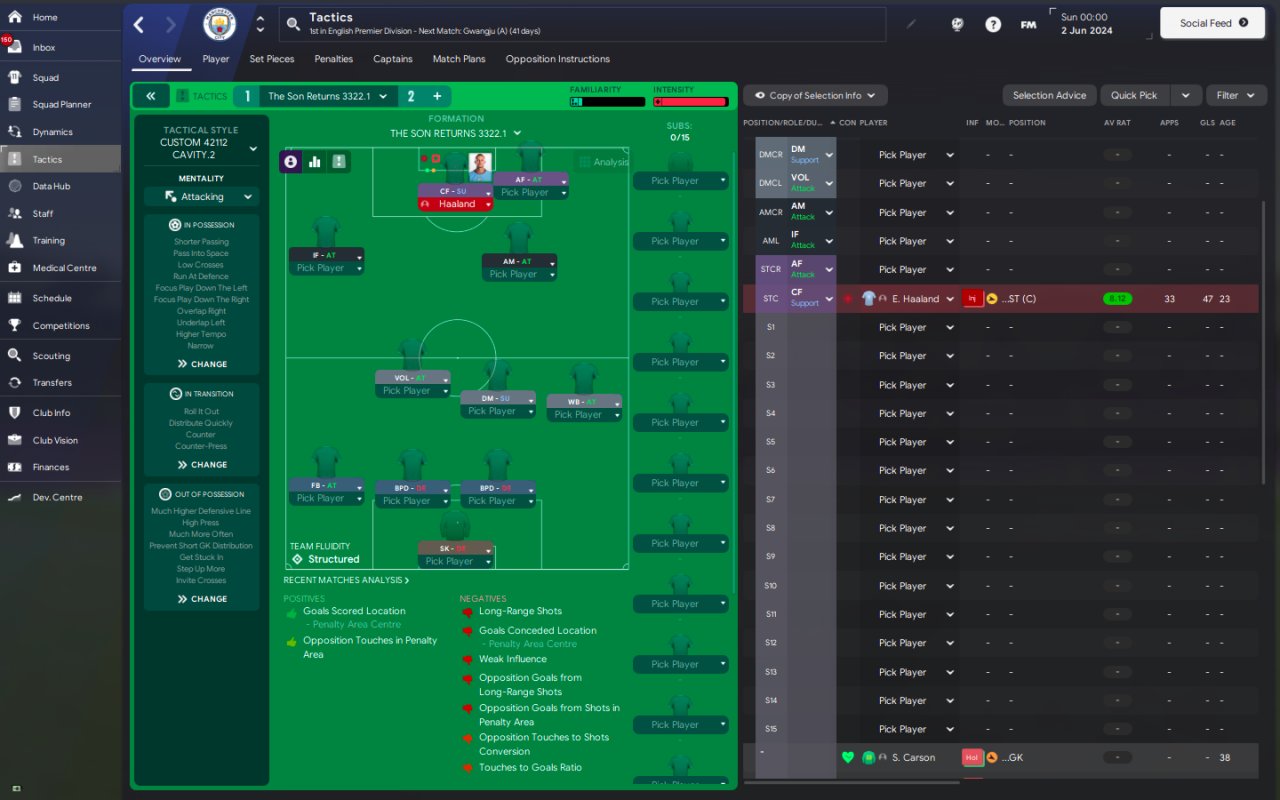Open the FM menu logo
1280x800 pixels.
coord(1028,25)
